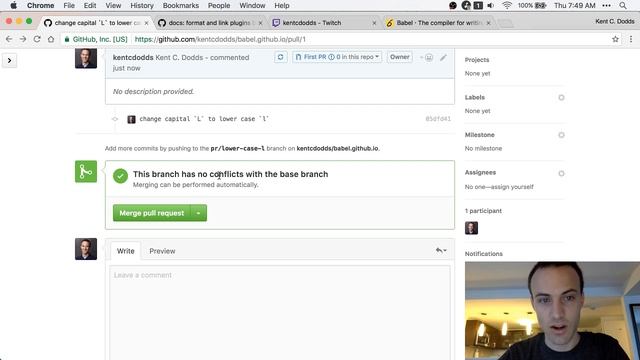Switch to the Babel compiler tab

pos(439,23)
